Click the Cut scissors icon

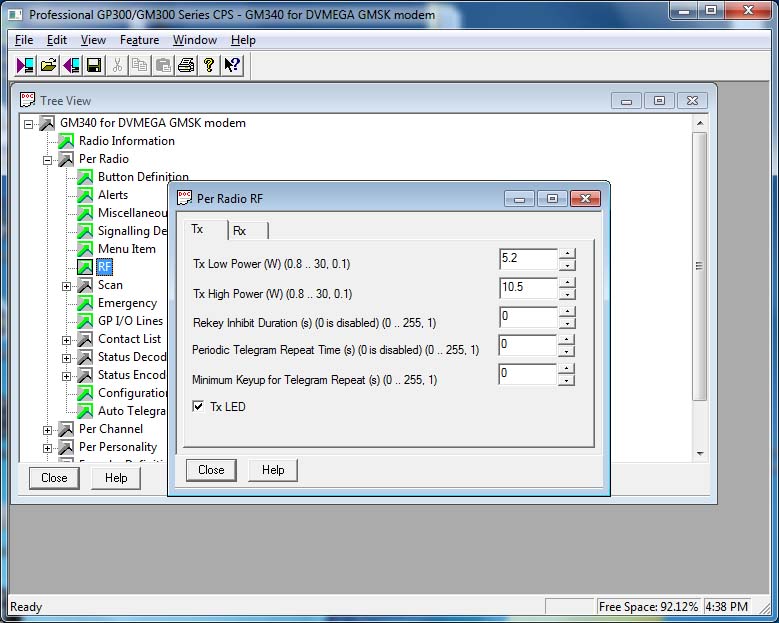(x=117, y=65)
